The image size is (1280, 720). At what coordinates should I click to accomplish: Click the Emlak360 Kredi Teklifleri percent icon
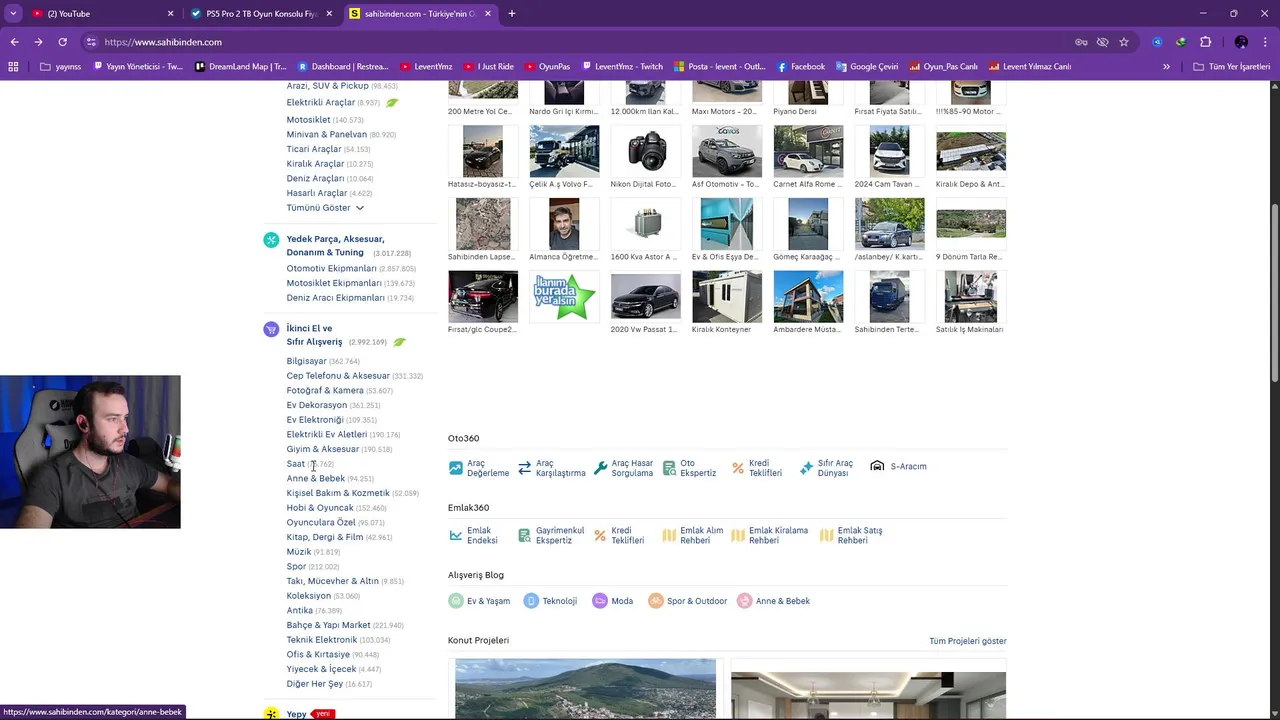tap(600, 535)
